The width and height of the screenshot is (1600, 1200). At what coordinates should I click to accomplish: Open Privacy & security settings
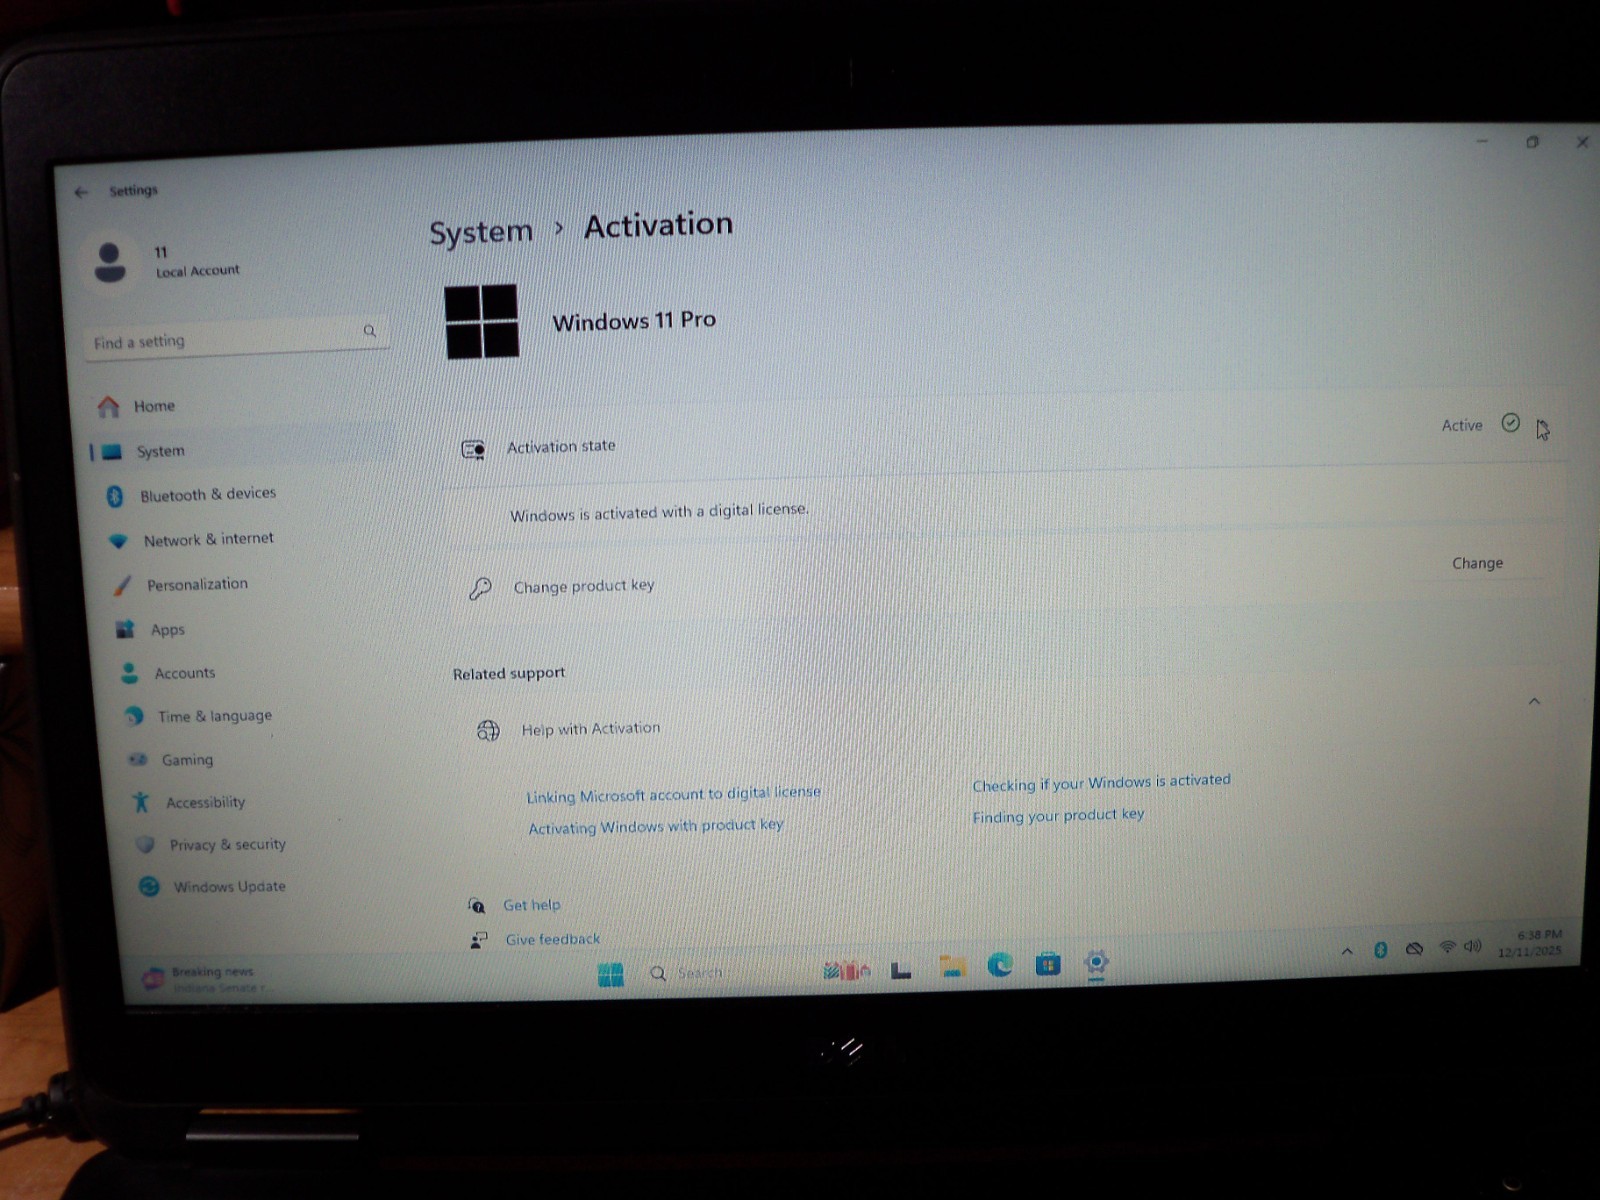coord(227,845)
